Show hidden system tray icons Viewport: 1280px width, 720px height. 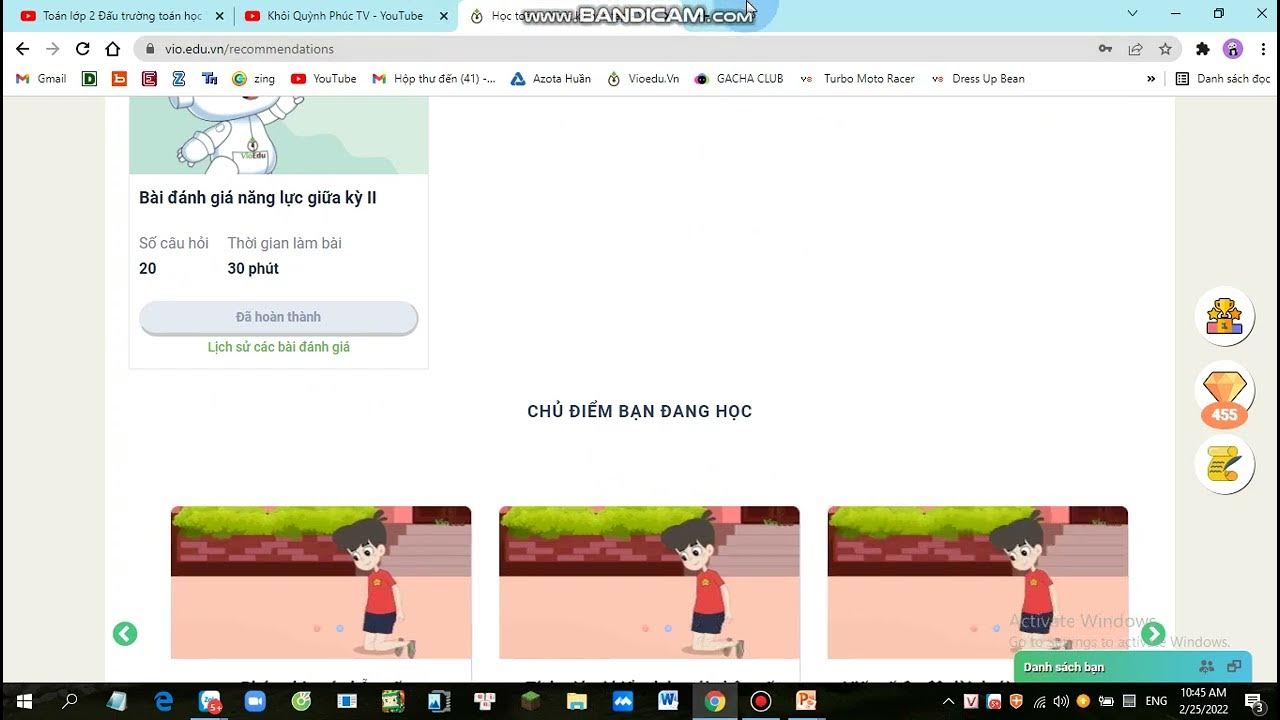click(949, 701)
